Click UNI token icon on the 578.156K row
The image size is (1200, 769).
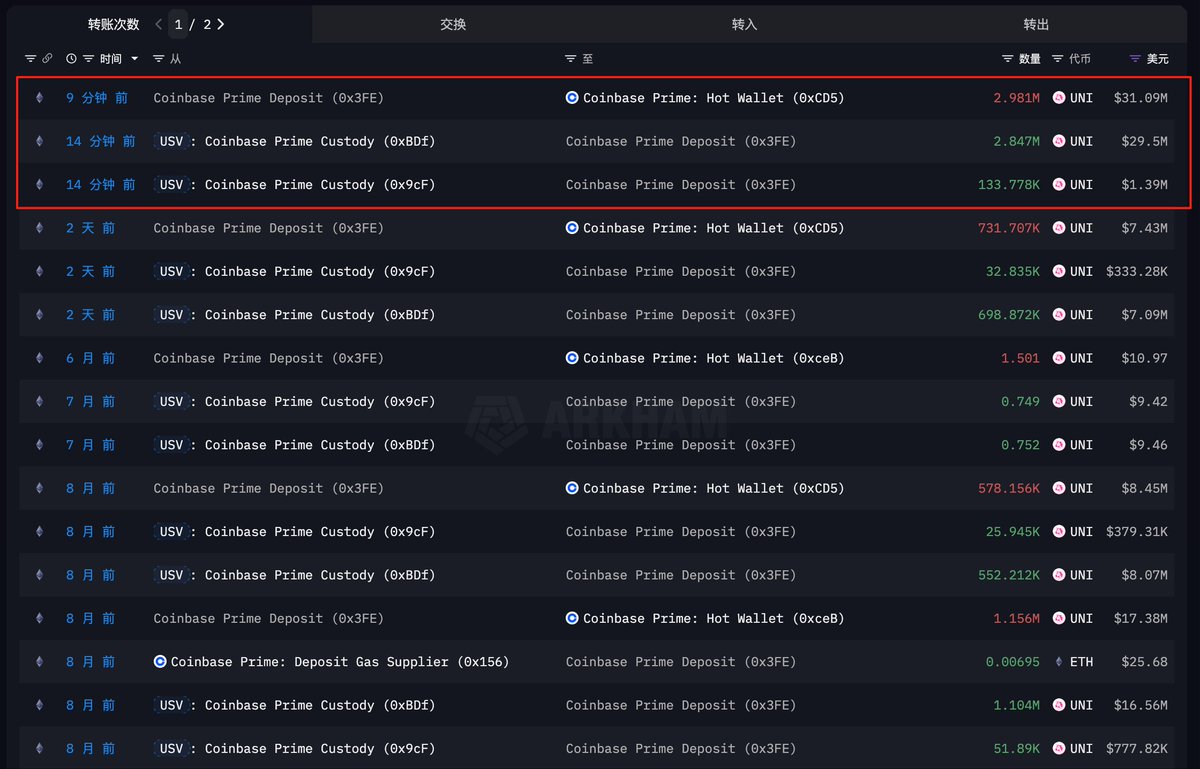pyautogui.click(x=1059, y=488)
